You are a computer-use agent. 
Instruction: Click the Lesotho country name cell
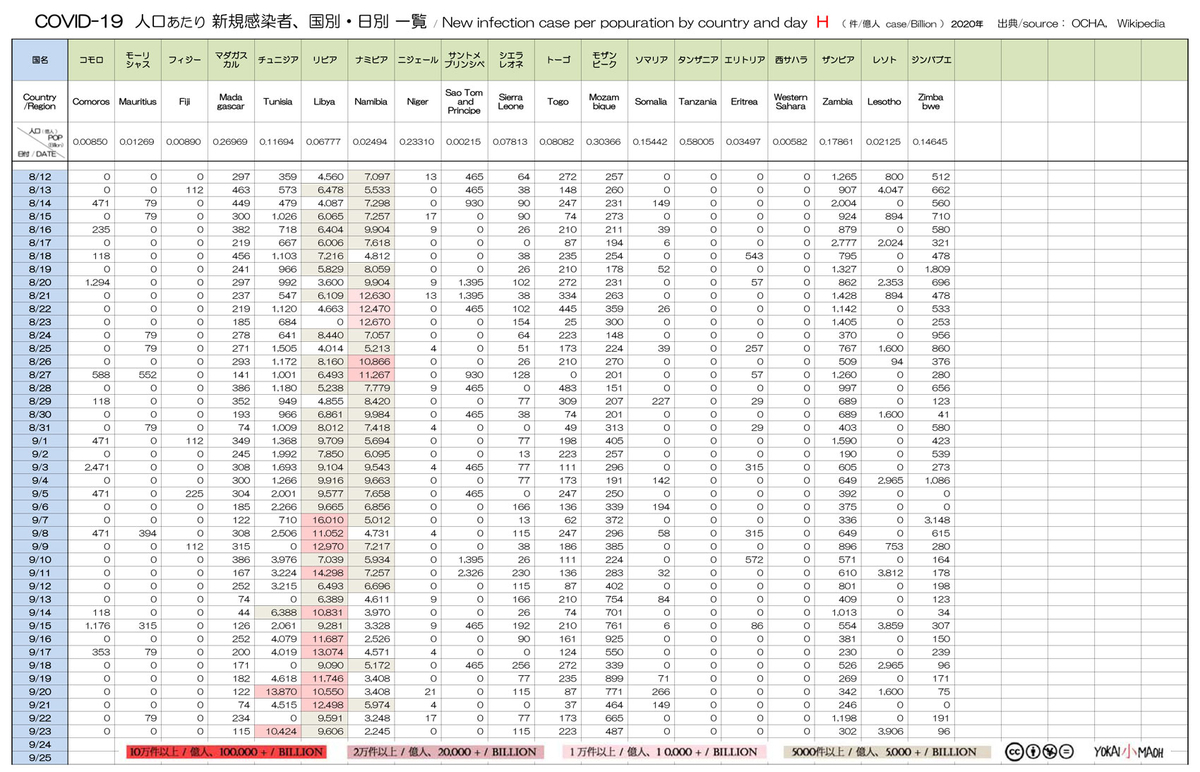[x=883, y=102]
